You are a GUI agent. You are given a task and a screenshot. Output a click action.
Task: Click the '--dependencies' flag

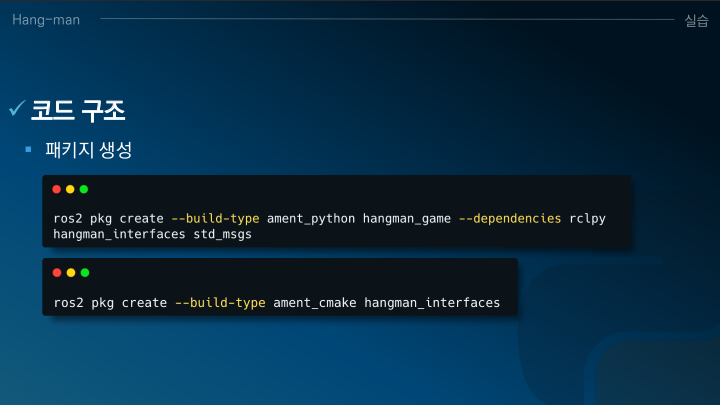pos(510,219)
